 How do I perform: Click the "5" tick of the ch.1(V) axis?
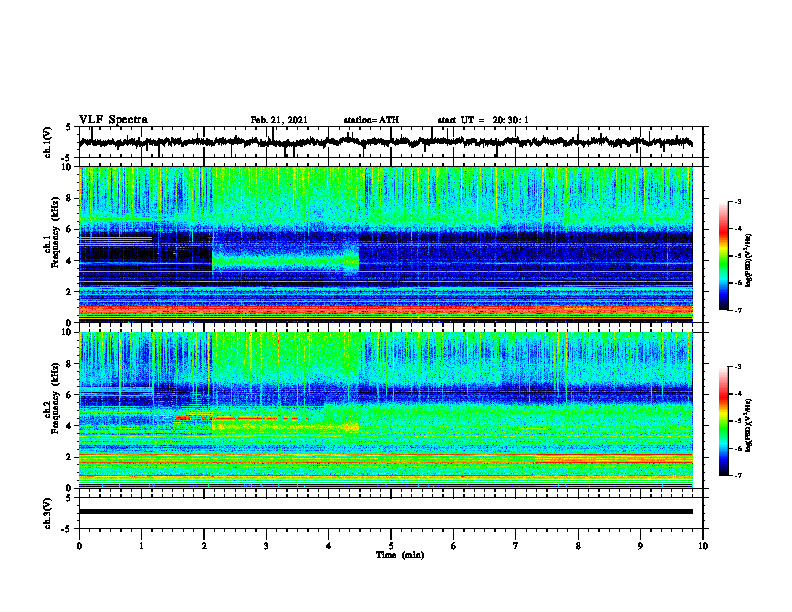[68, 128]
